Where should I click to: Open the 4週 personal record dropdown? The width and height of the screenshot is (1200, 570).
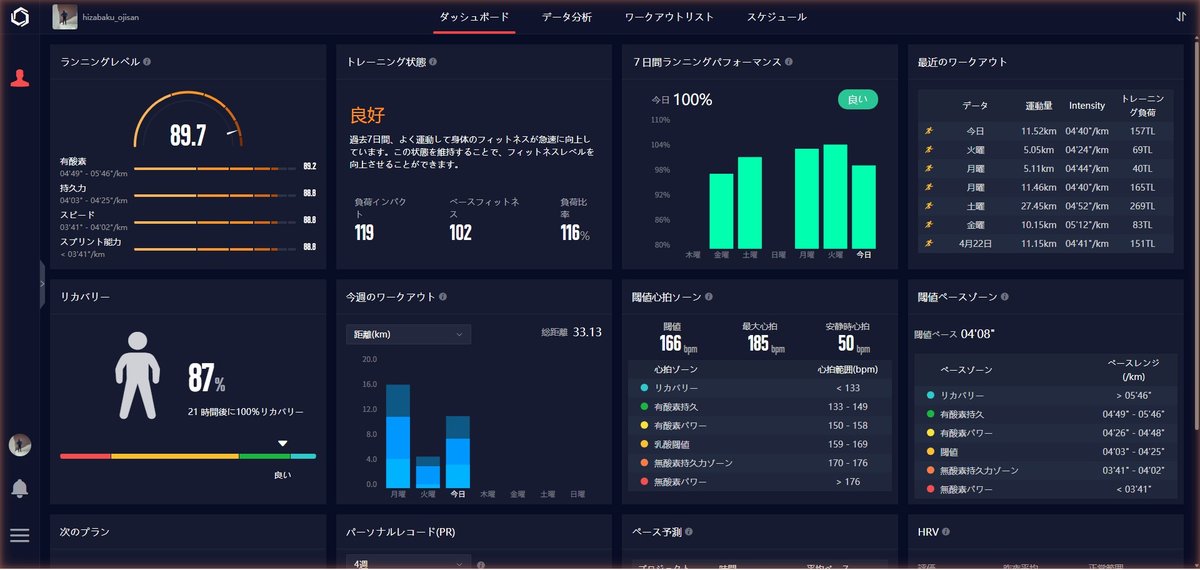pyautogui.click(x=408, y=564)
